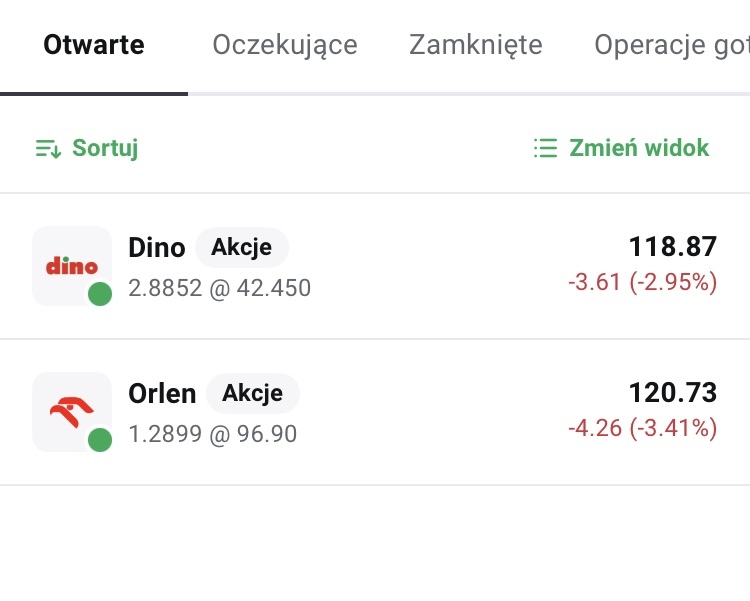Click Dino position value 118.87
This screenshot has width=750, height=601.
tap(673, 247)
